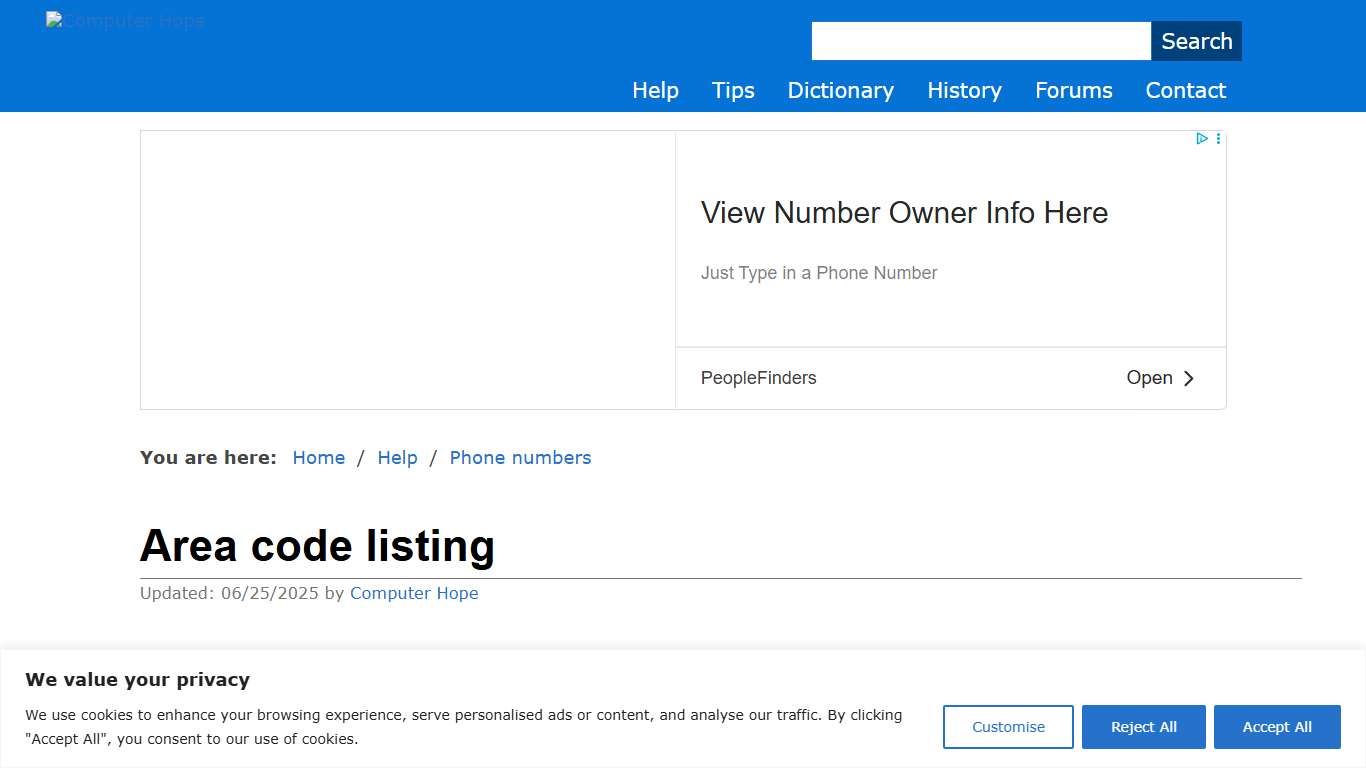Click the Computer Hope logo
Viewport: 1366px width, 768px height.
coord(125,20)
